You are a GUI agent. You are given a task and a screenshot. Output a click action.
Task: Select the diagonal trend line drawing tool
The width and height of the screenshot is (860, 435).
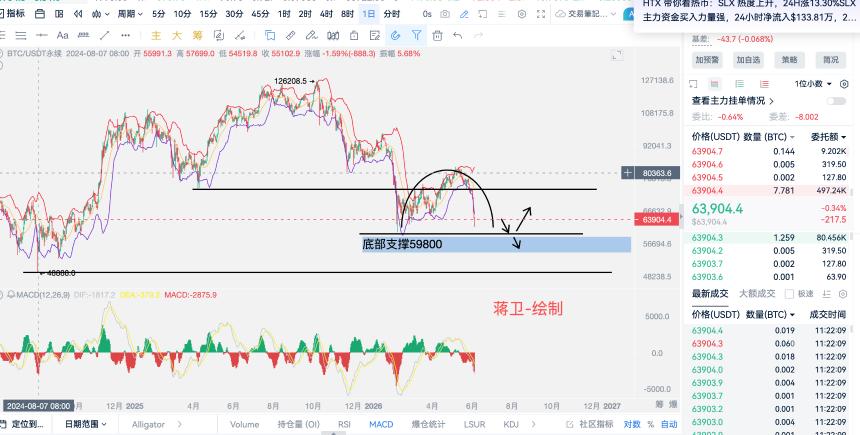coord(104,36)
